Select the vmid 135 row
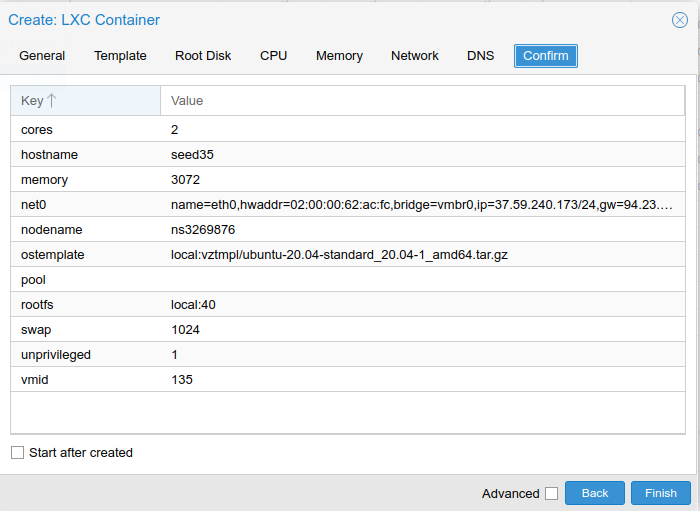Image resolution: width=700 pixels, height=511 pixels. pyautogui.click(x=347, y=380)
